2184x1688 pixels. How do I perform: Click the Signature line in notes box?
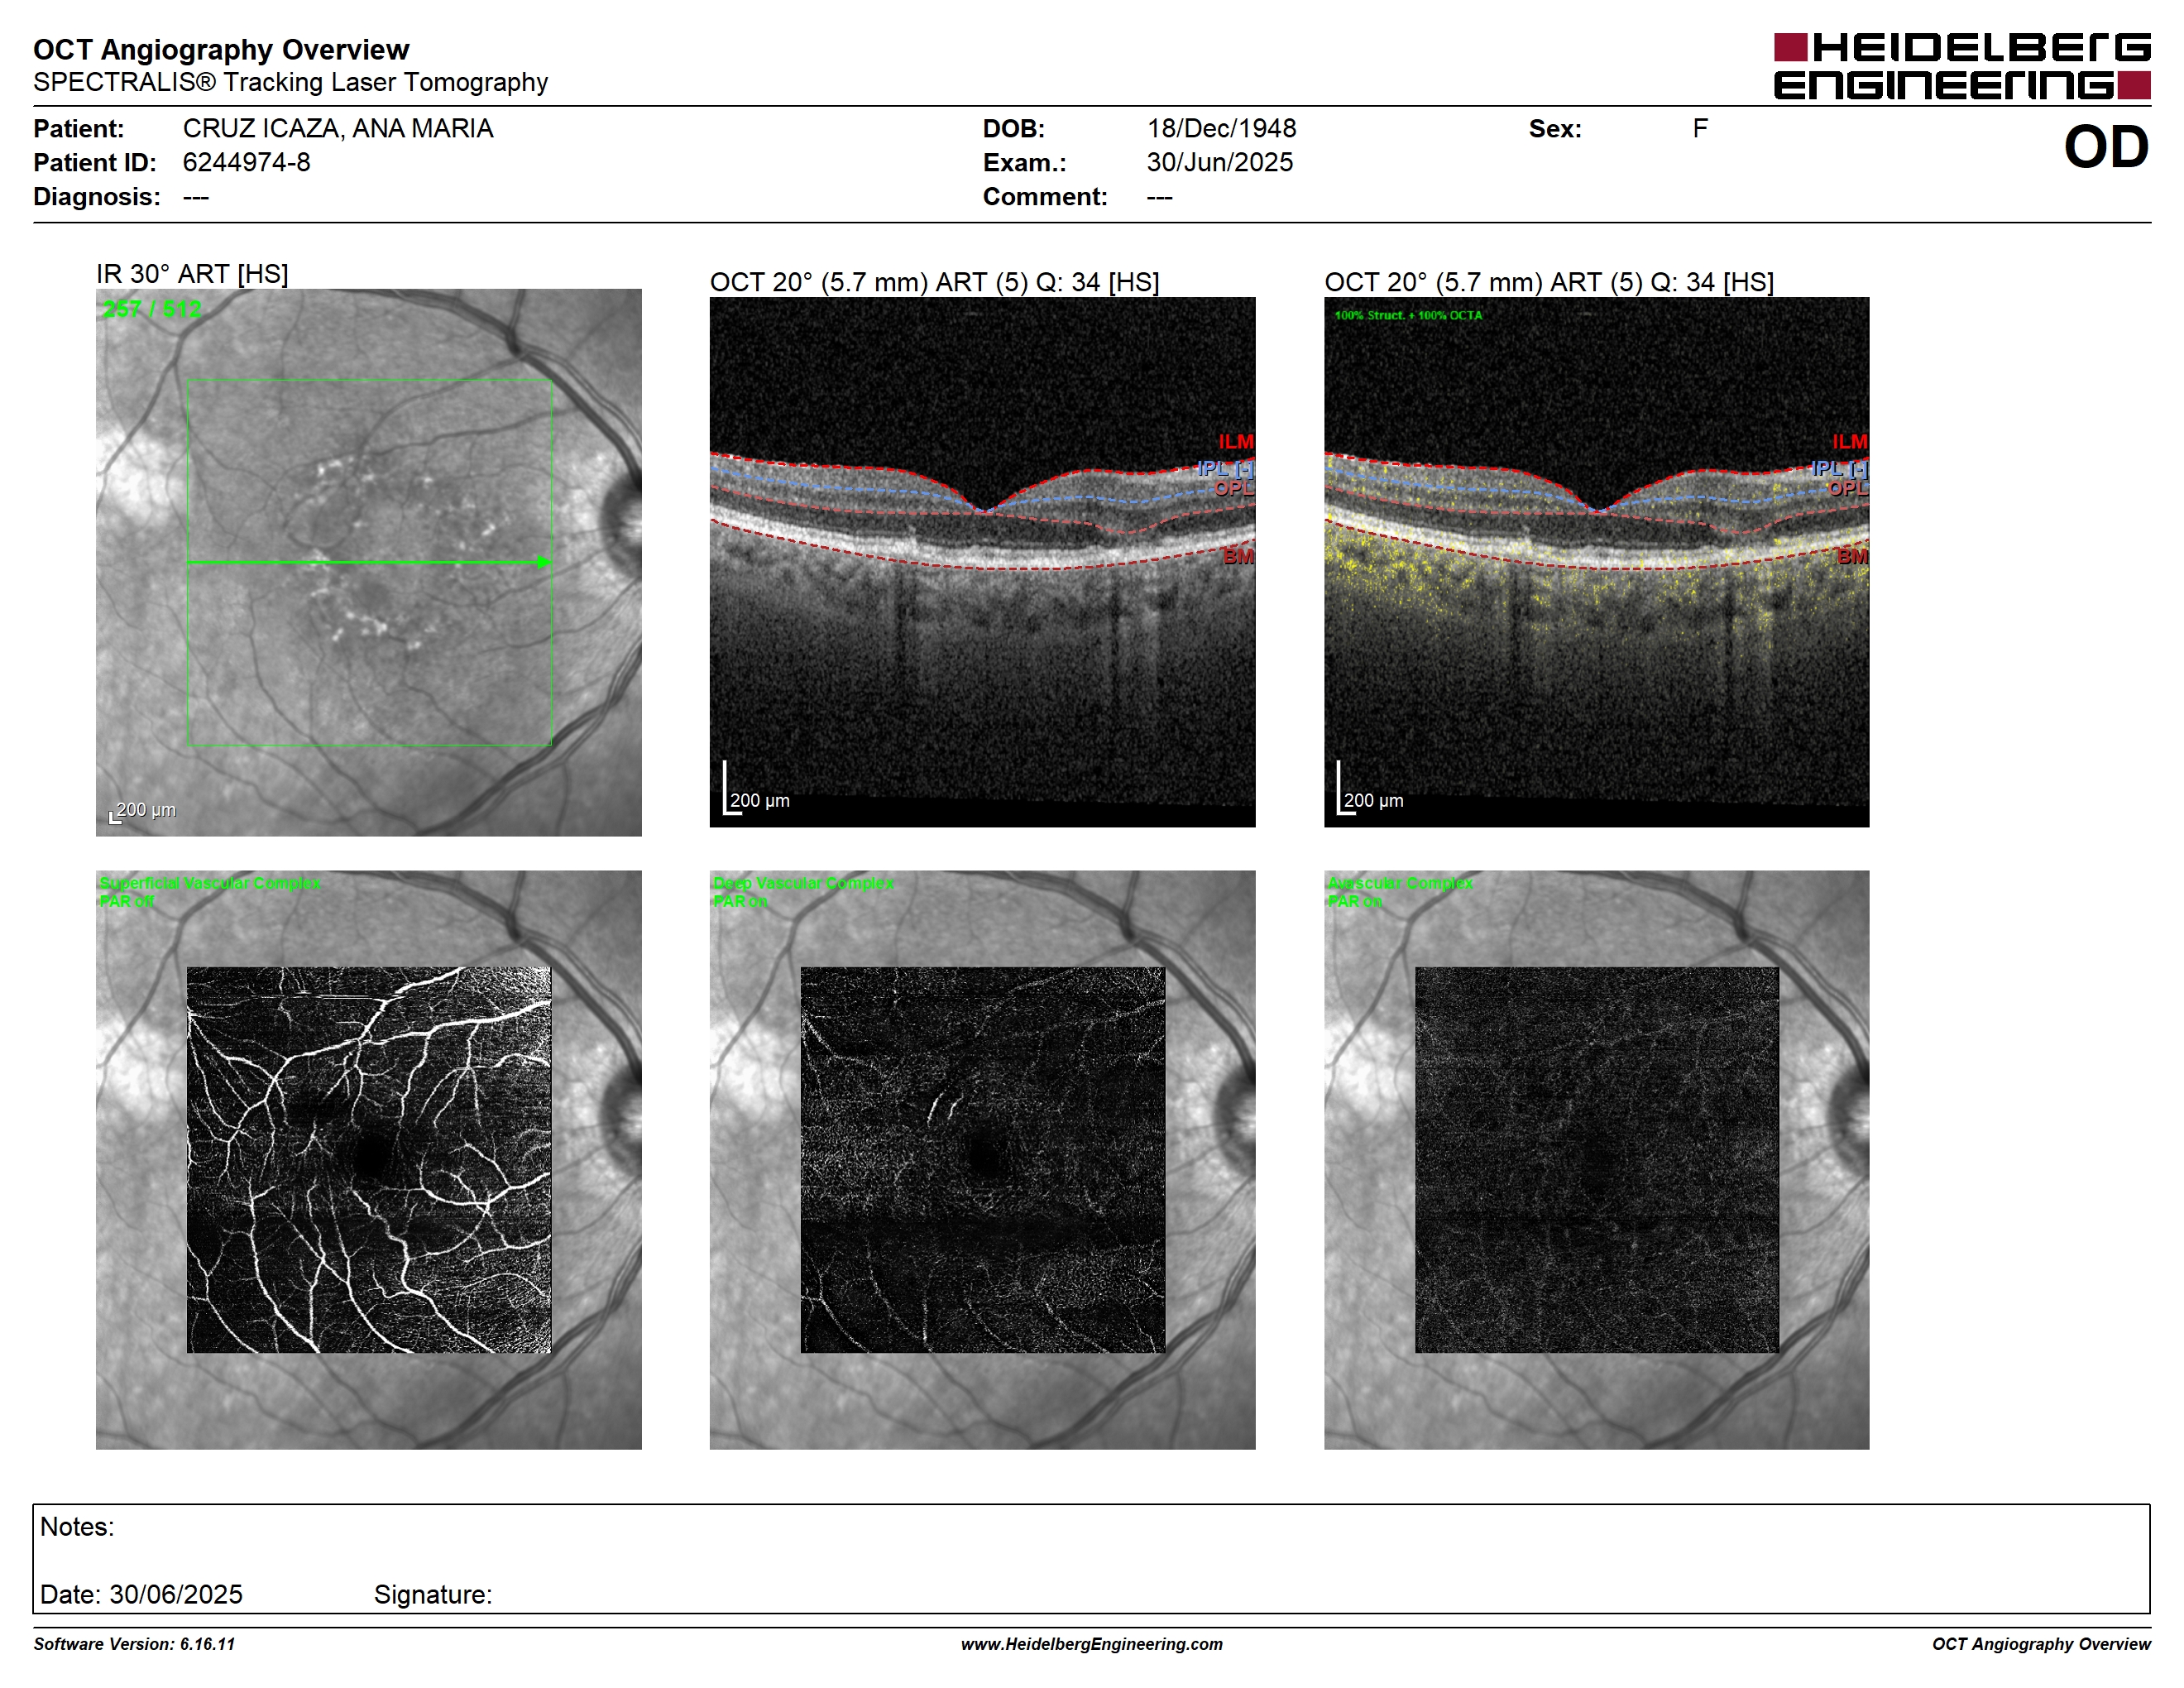pyautogui.click(x=433, y=1594)
